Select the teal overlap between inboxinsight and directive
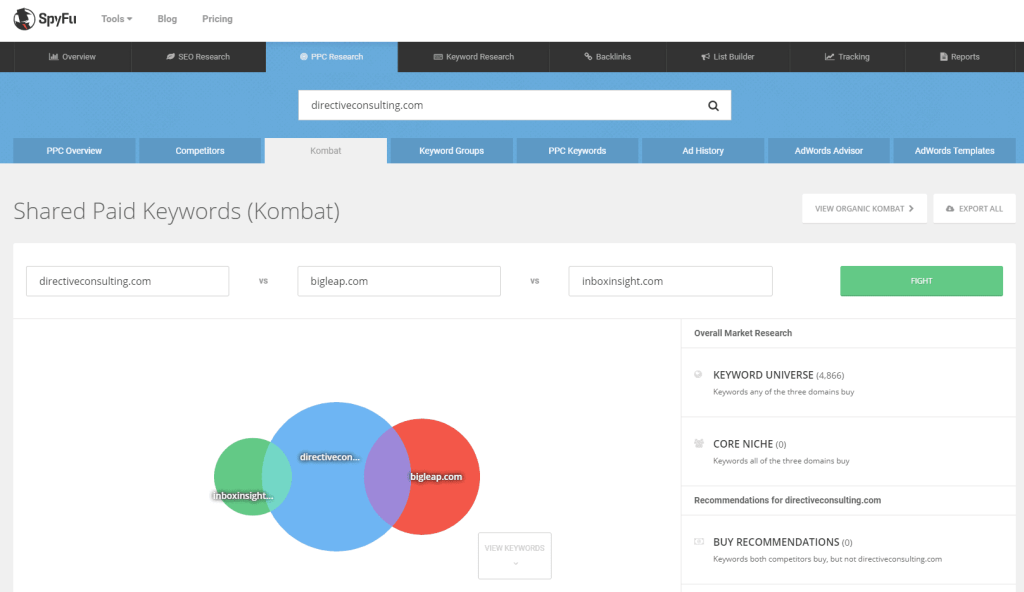1024x592 pixels. pos(277,476)
